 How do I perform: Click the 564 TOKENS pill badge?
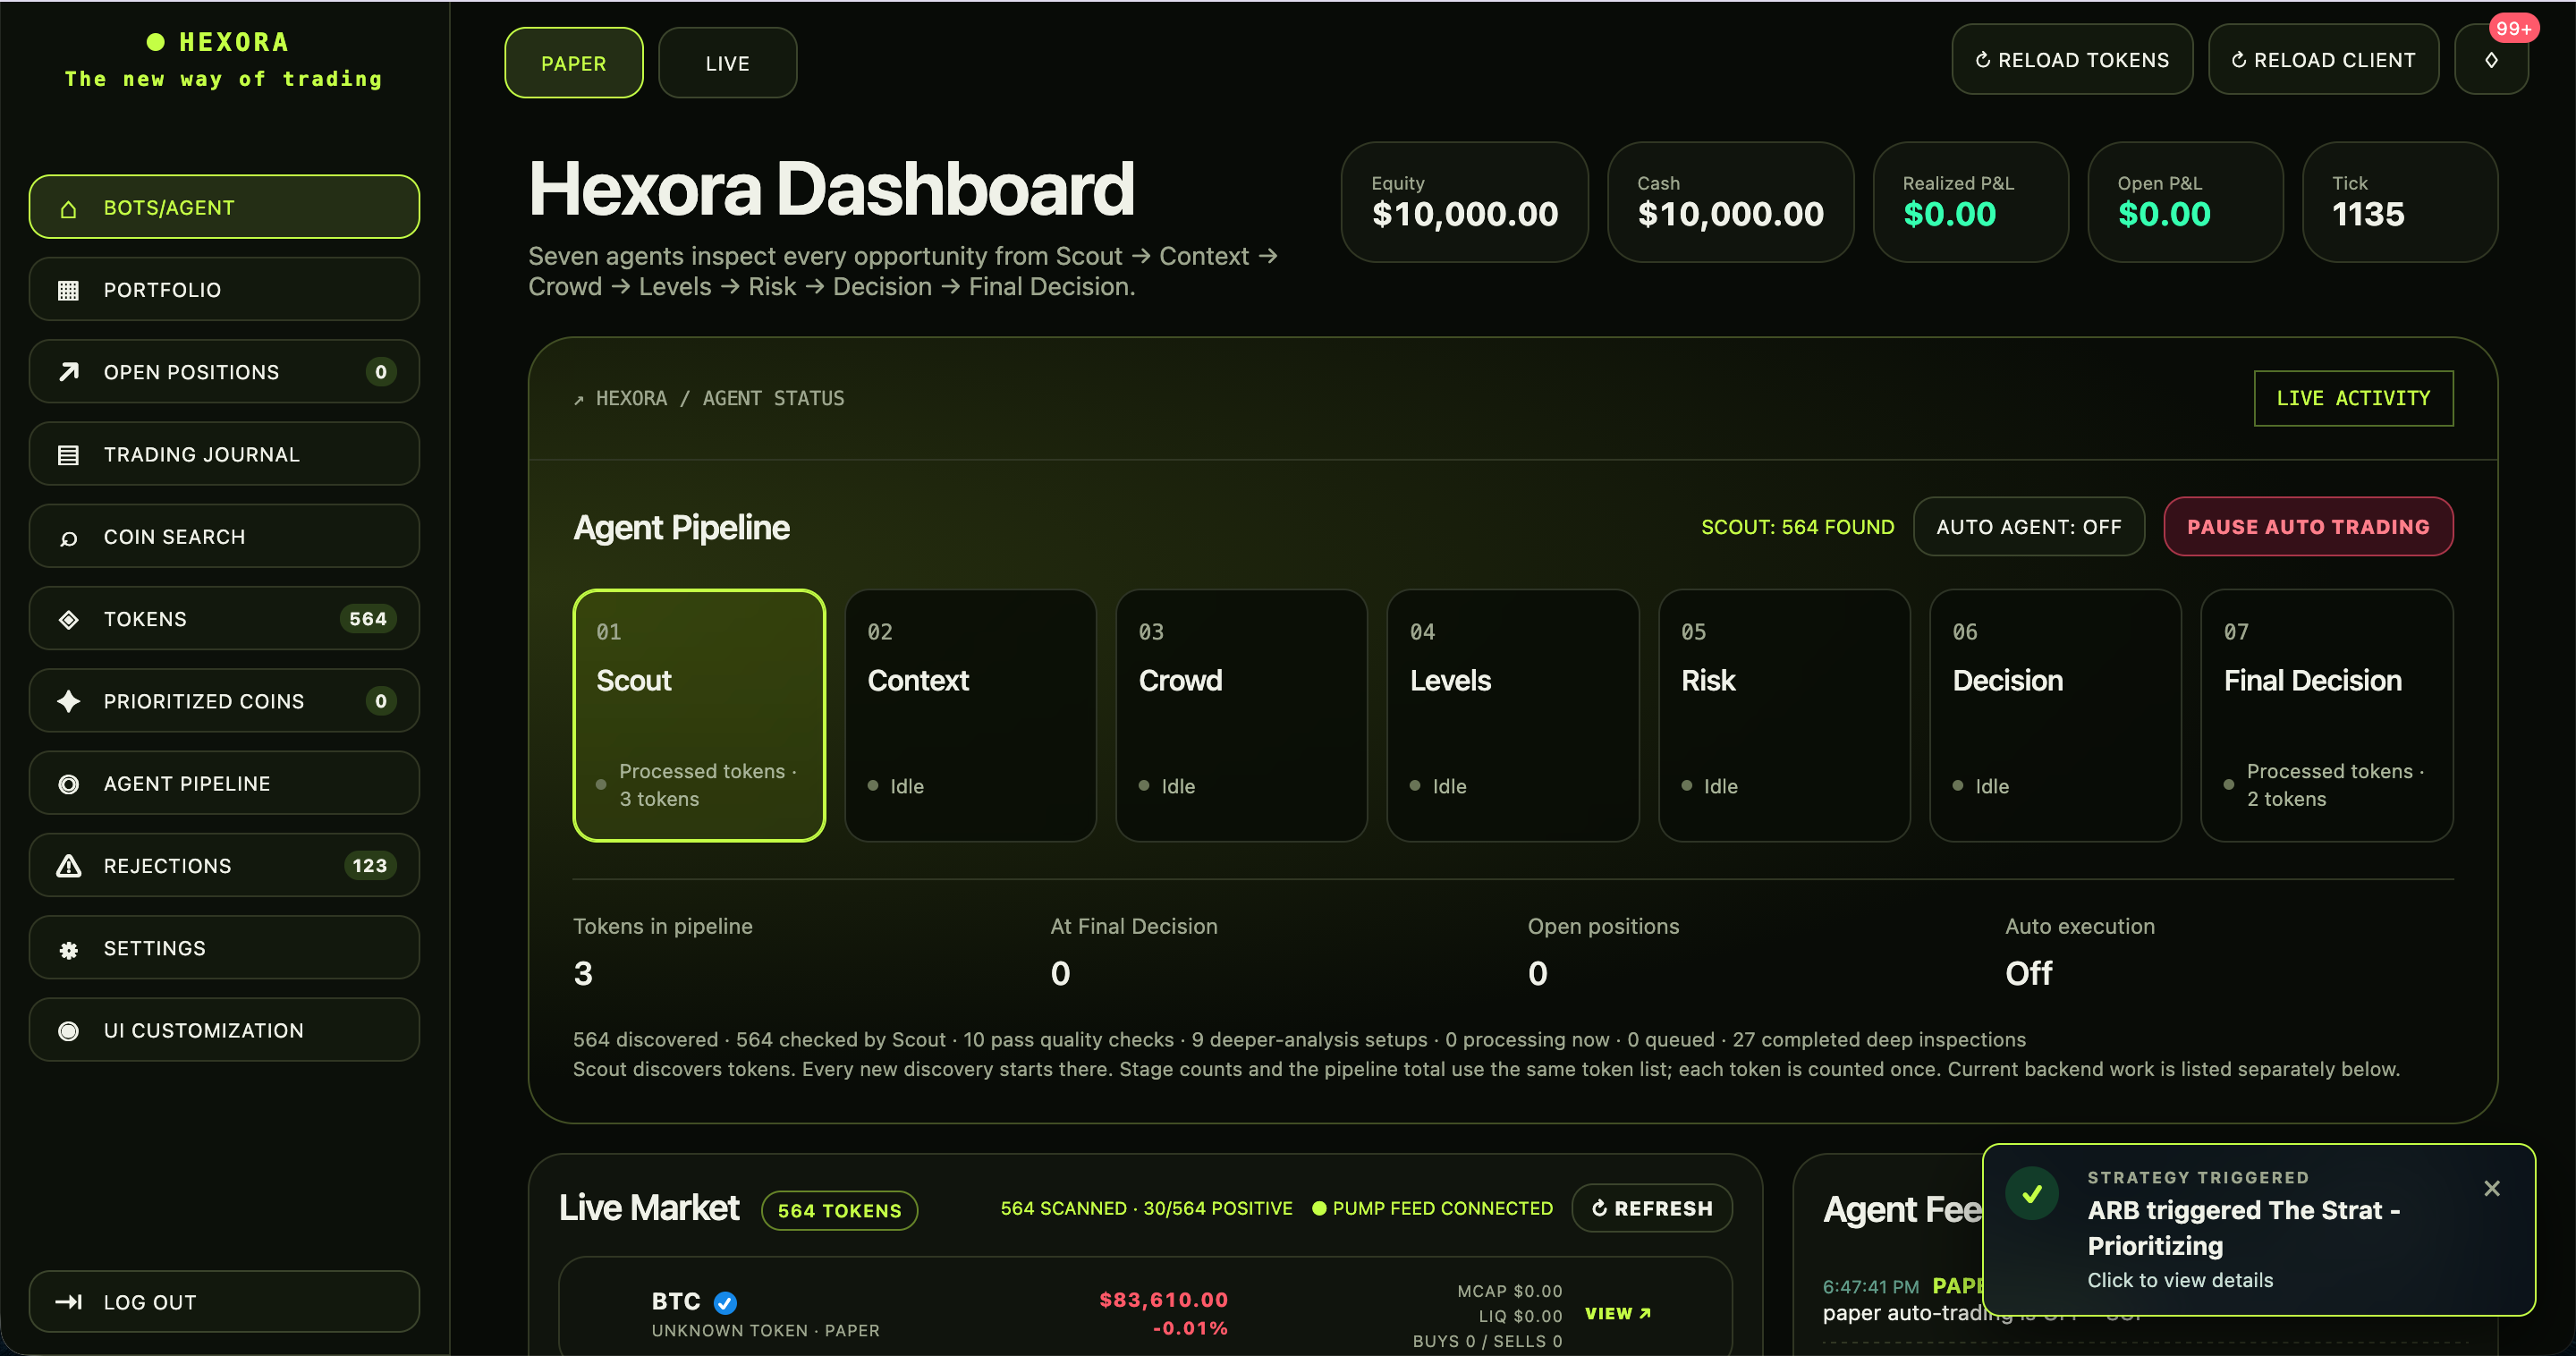[839, 1210]
